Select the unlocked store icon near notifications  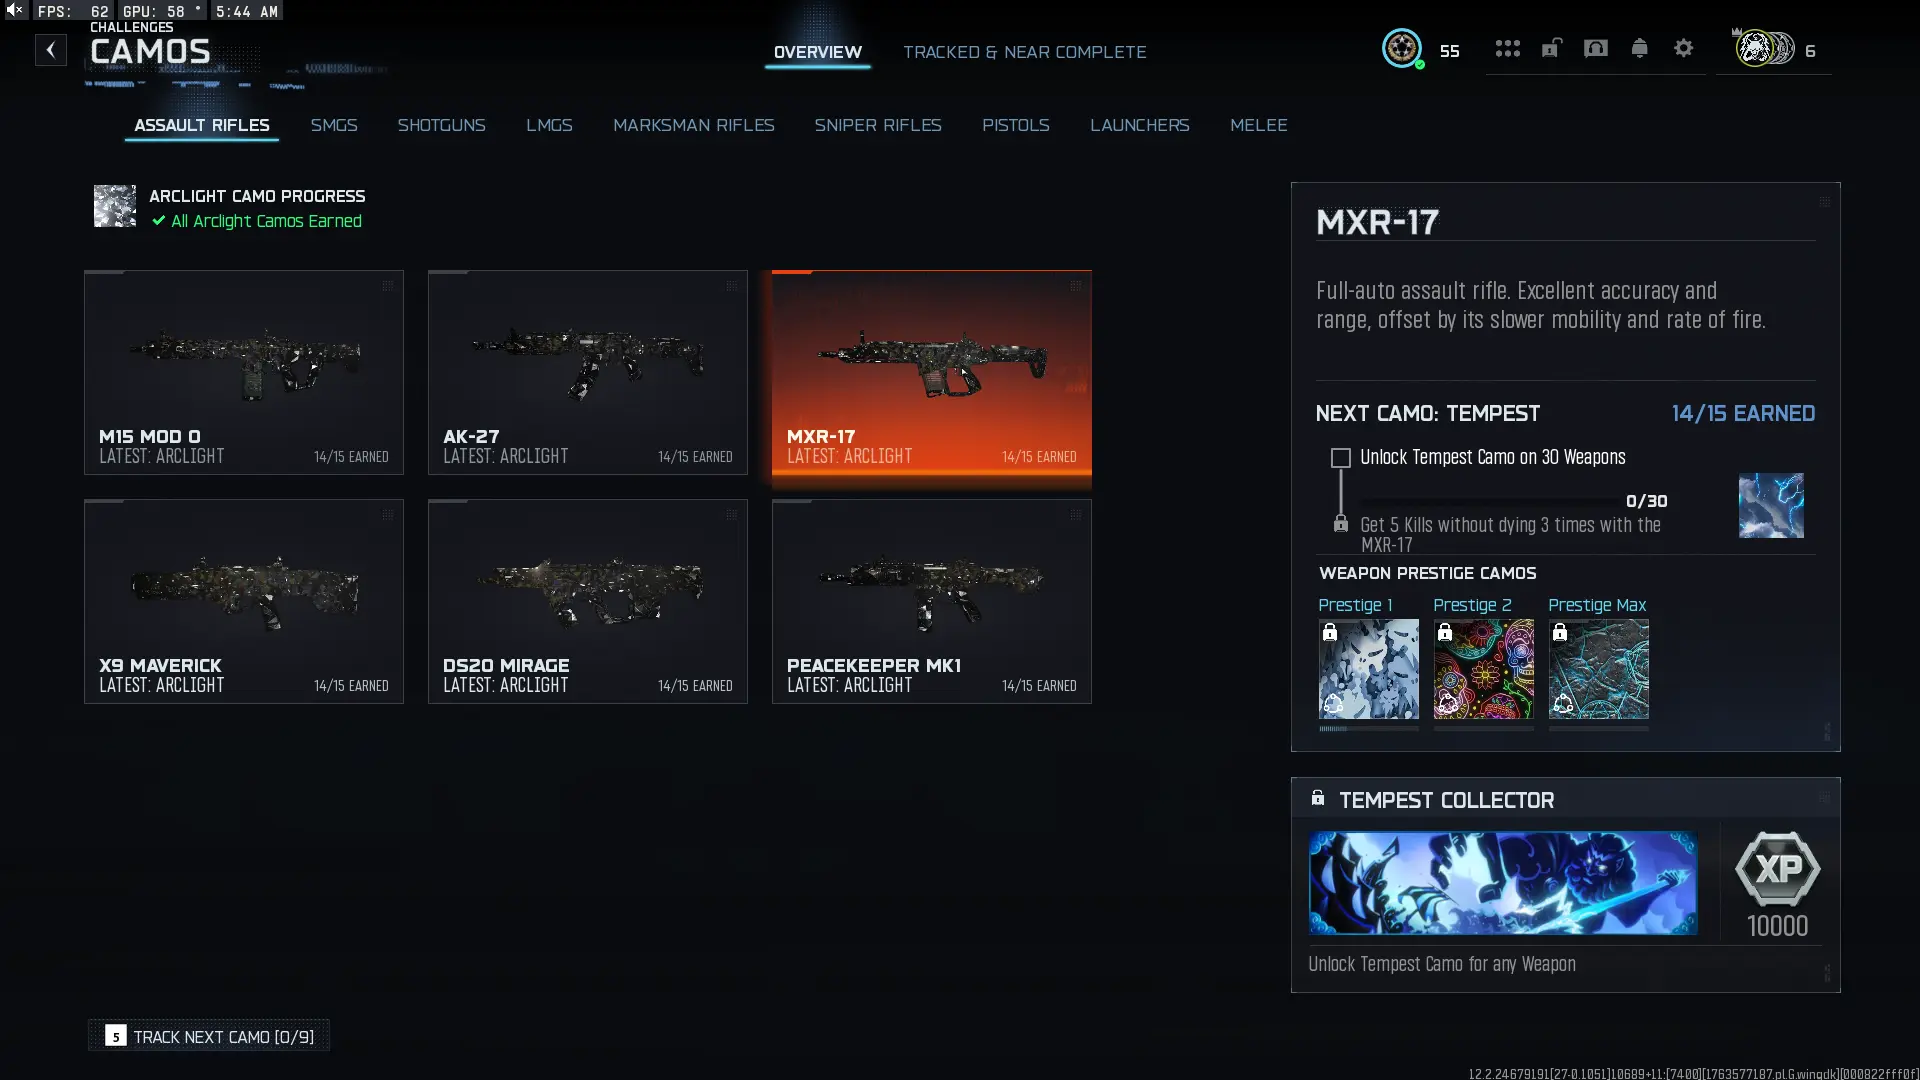(x=1551, y=48)
